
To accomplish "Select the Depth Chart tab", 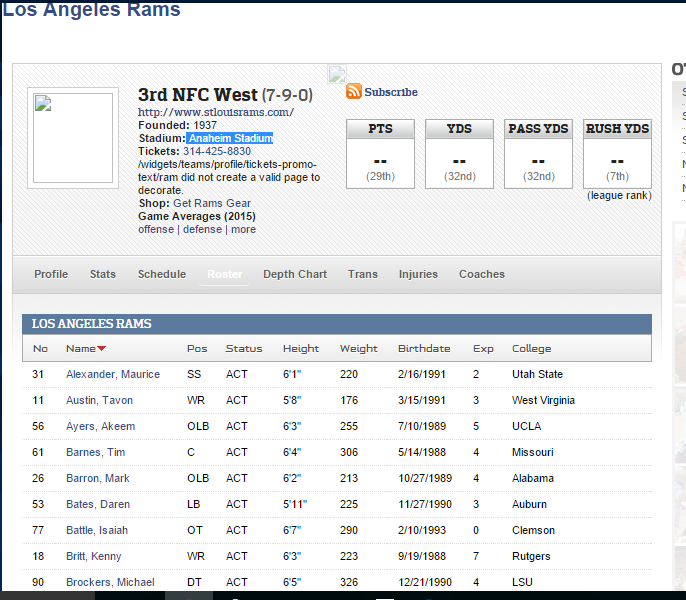I will [295, 274].
